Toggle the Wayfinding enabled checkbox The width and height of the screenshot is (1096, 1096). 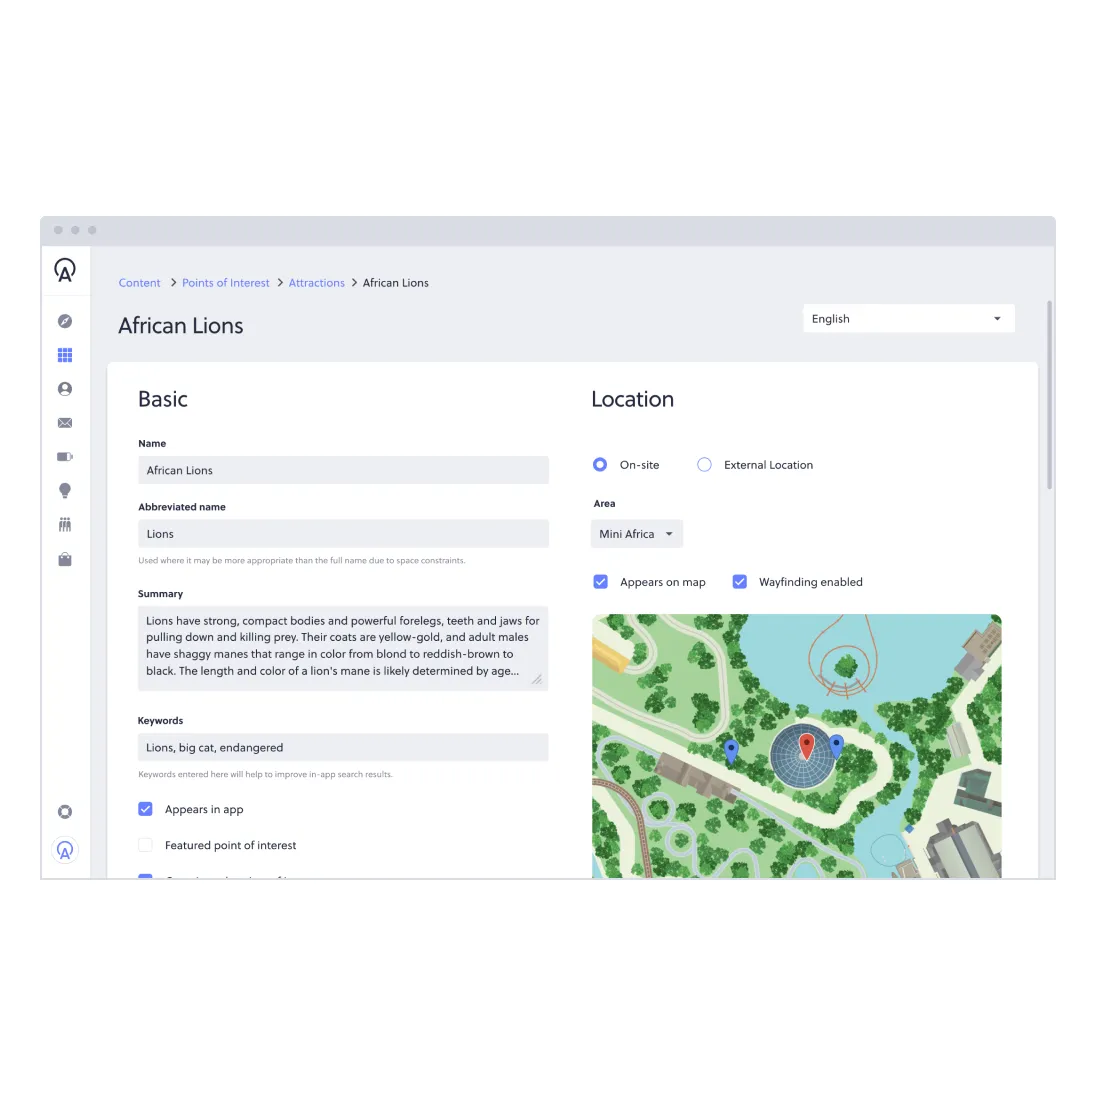coord(740,582)
